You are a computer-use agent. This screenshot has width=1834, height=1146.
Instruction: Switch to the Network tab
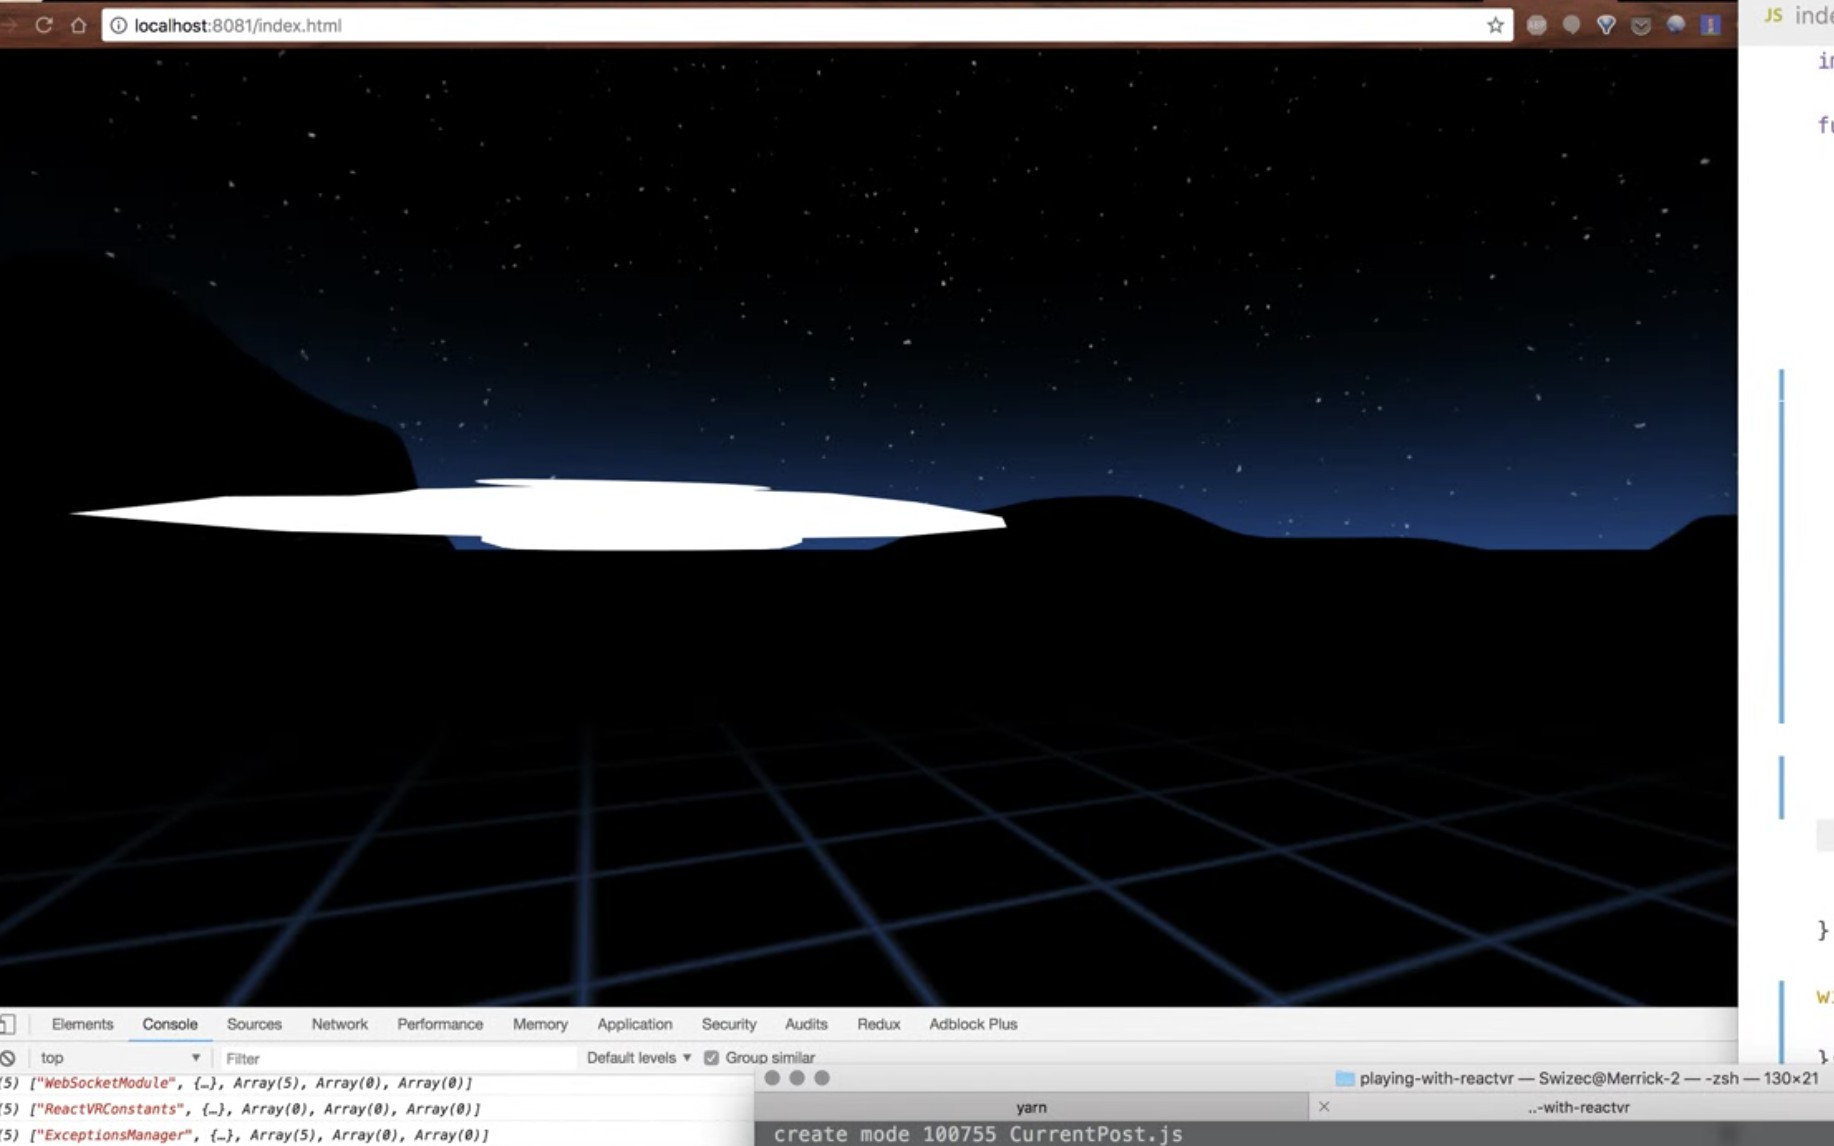coord(339,1024)
